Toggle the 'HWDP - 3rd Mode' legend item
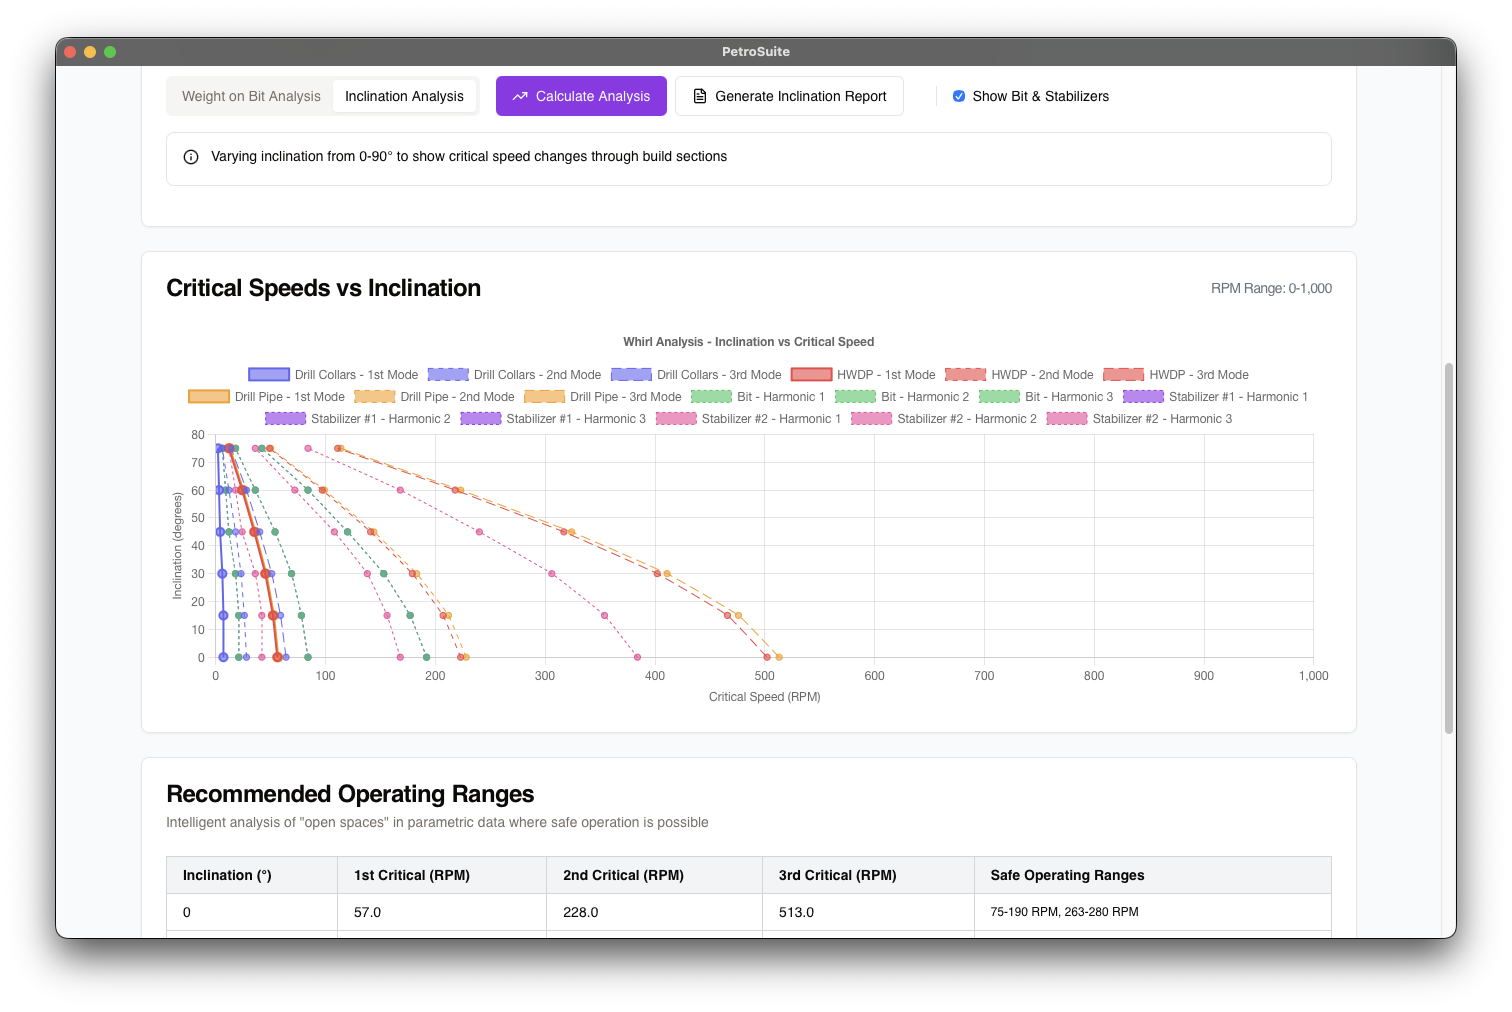 pyautogui.click(x=1176, y=374)
